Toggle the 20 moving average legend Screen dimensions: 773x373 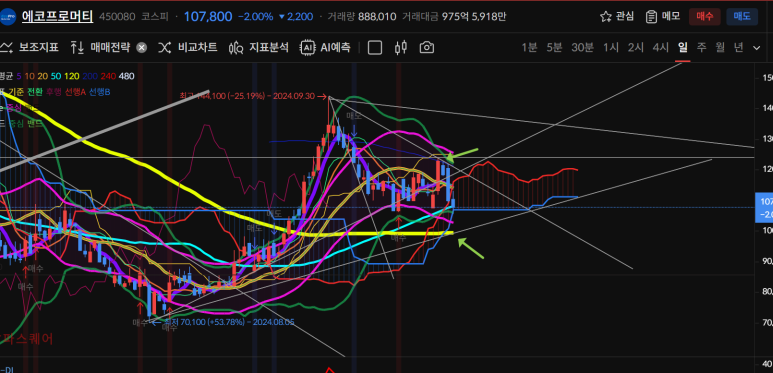point(42,76)
